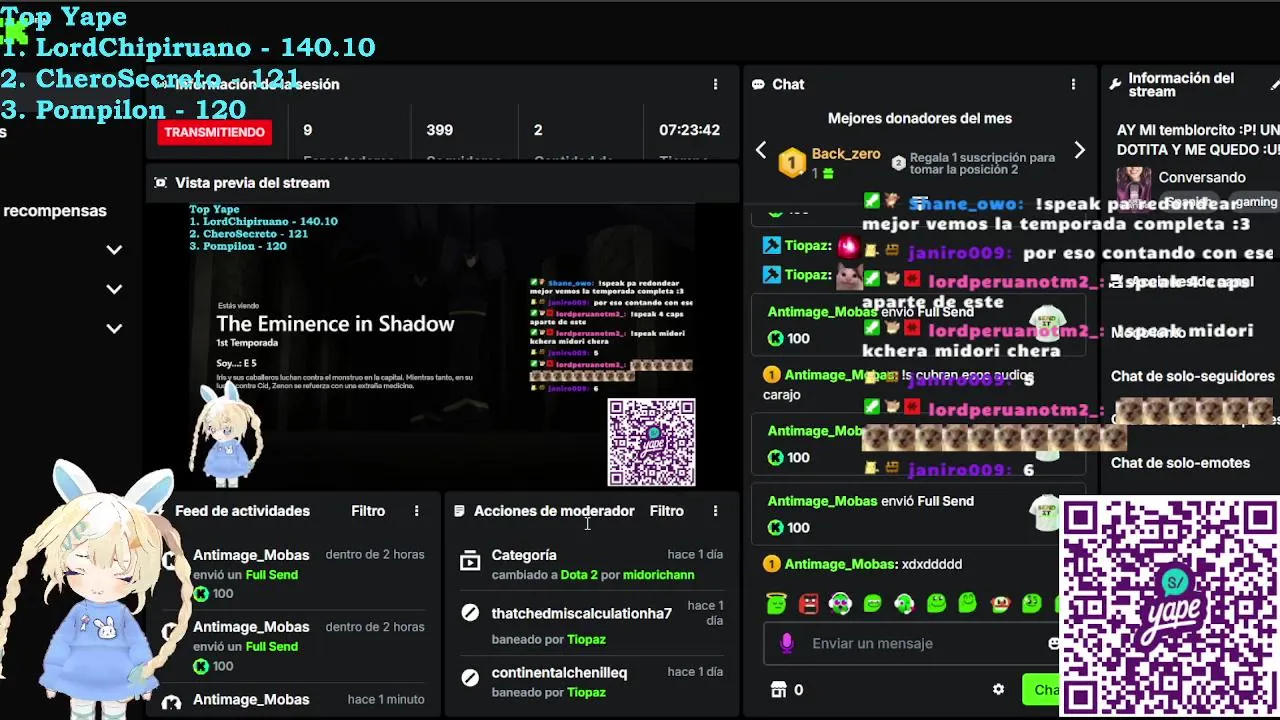
Task: Click the TRANSMITIENDO live status badge
Action: coord(214,132)
